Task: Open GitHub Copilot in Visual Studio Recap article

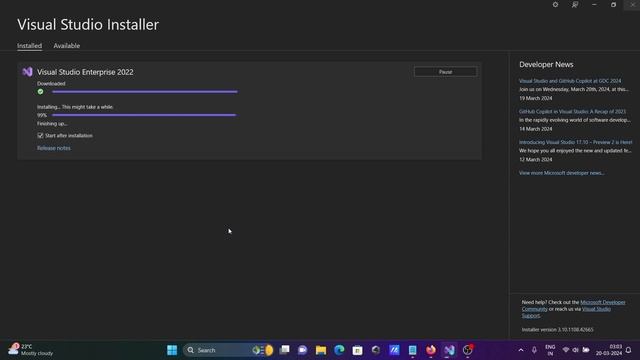Action: 572,111
